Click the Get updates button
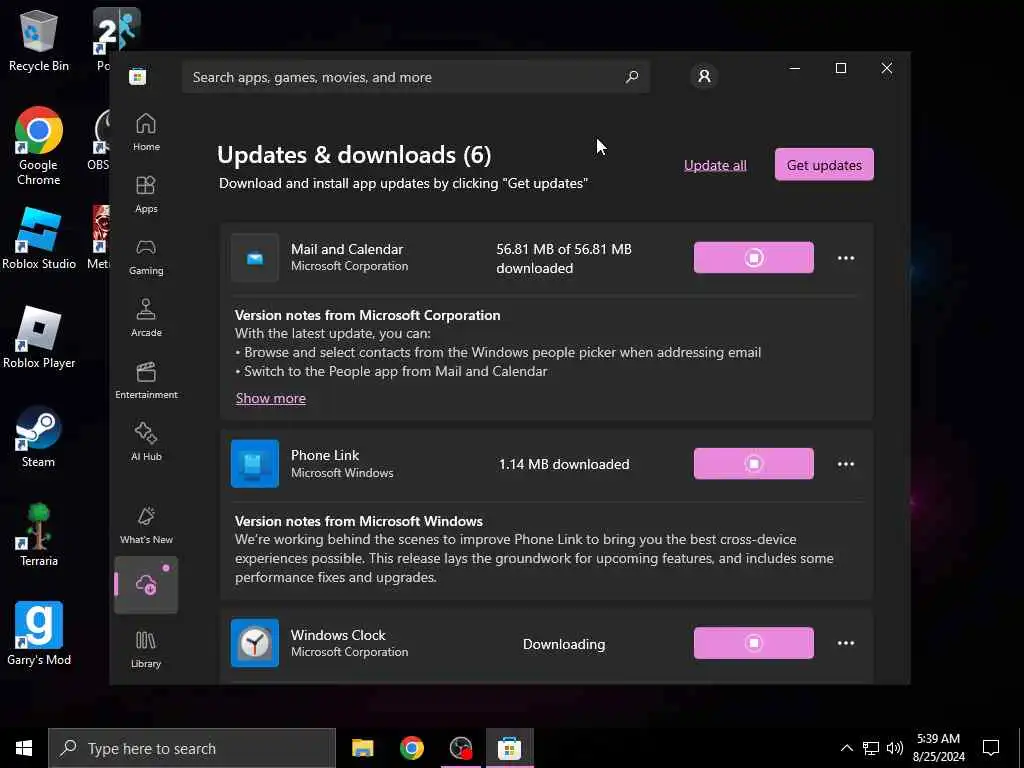The width and height of the screenshot is (1024, 768). click(x=824, y=165)
